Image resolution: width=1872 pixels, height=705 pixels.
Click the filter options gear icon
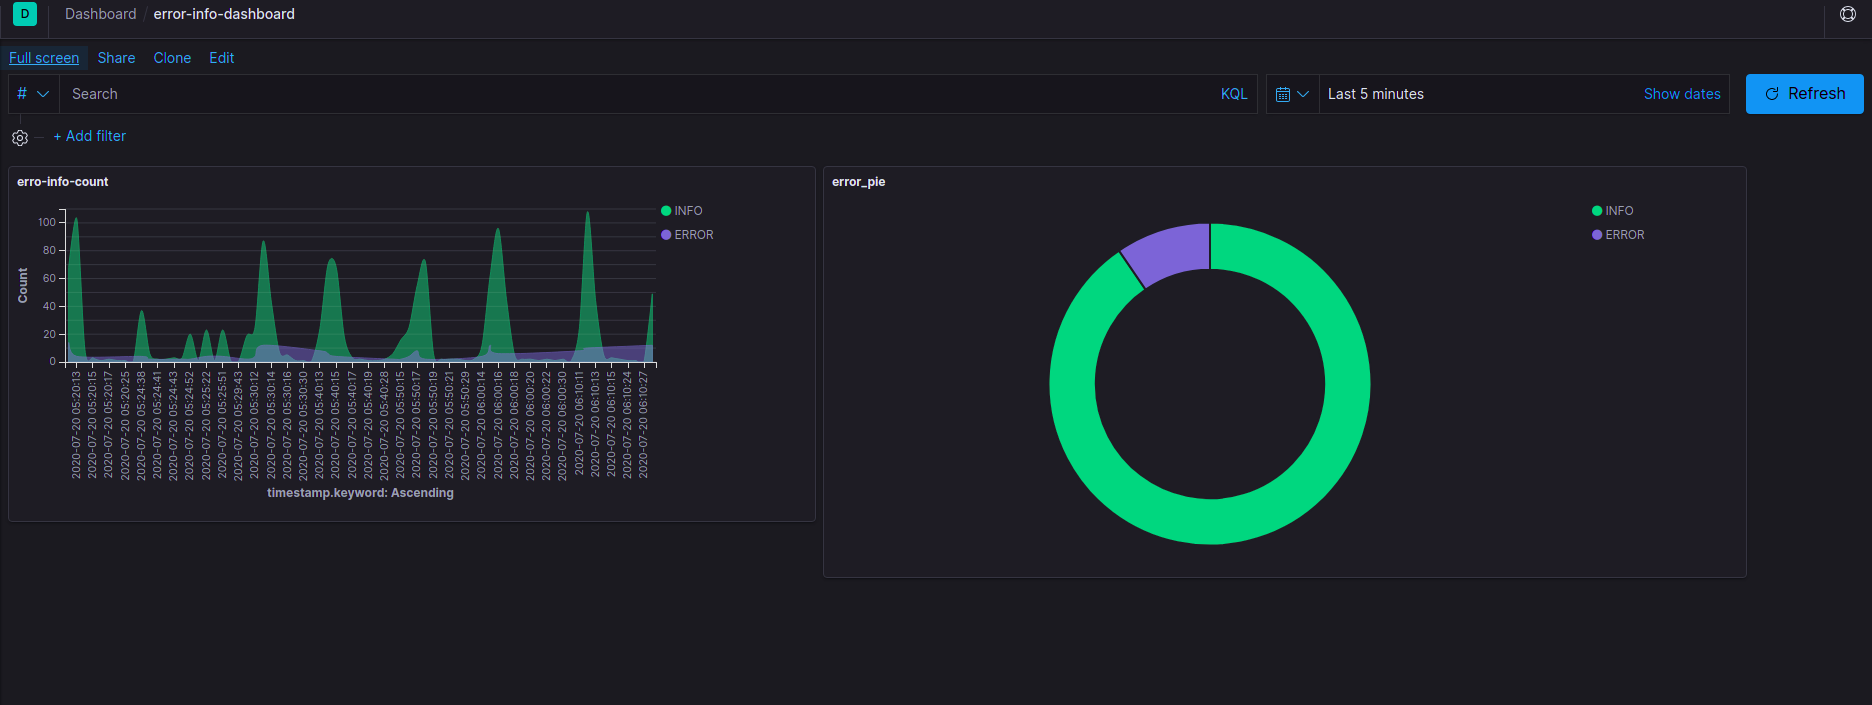[x=20, y=138]
